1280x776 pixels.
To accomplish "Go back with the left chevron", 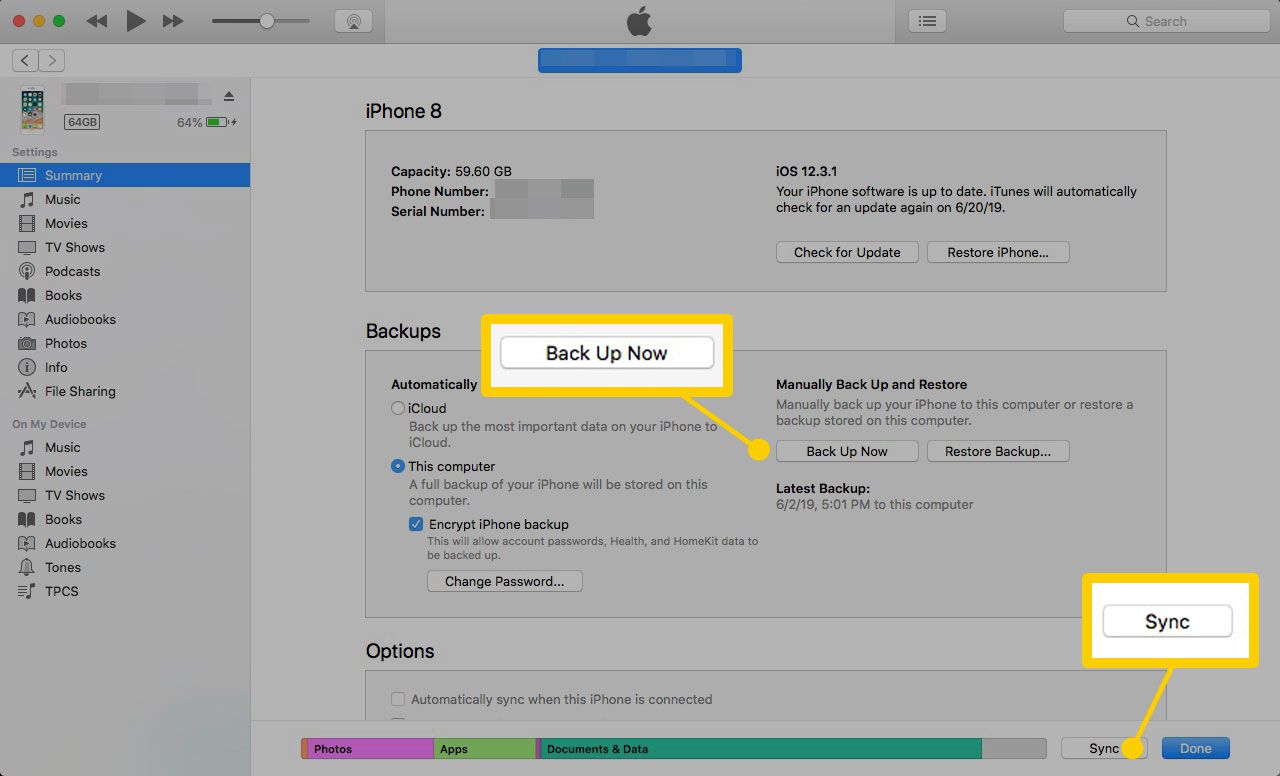I will coord(26,61).
